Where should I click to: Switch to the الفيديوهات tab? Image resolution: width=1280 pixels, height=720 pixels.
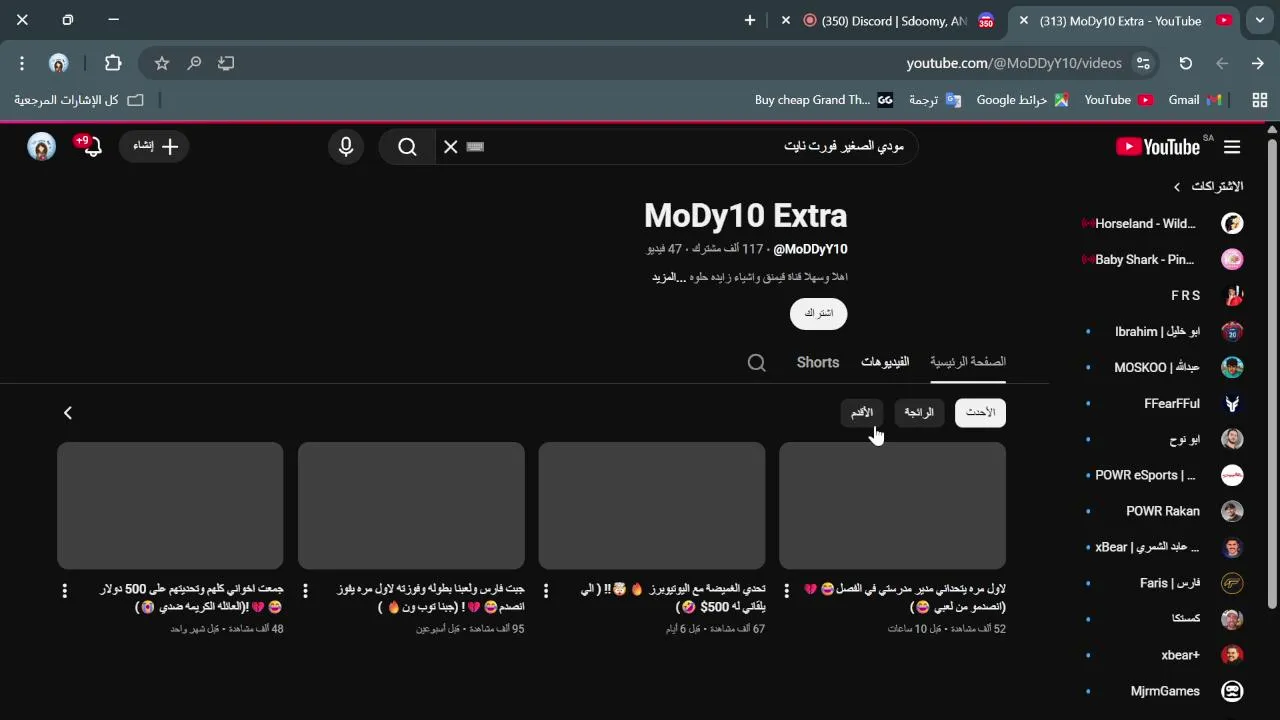885,362
